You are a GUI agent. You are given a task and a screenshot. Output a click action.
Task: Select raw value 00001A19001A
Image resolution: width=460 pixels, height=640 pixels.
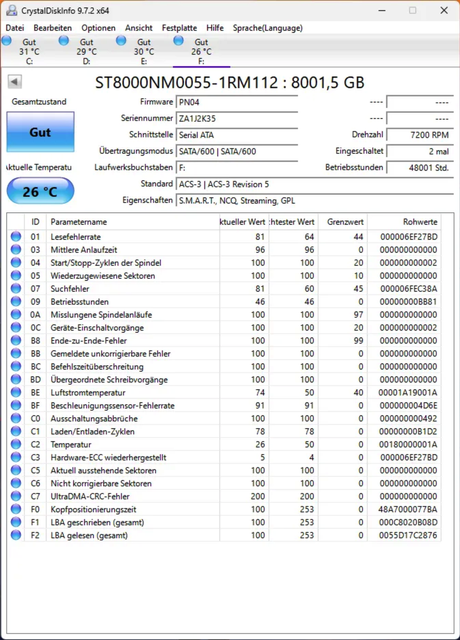(407, 393)
